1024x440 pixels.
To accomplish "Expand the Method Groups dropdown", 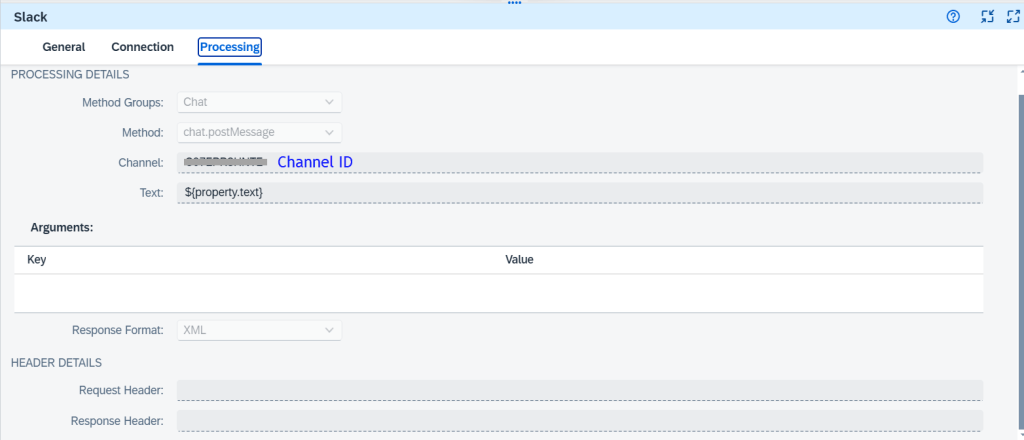I will pyautogui.click(x=260, y=102).
